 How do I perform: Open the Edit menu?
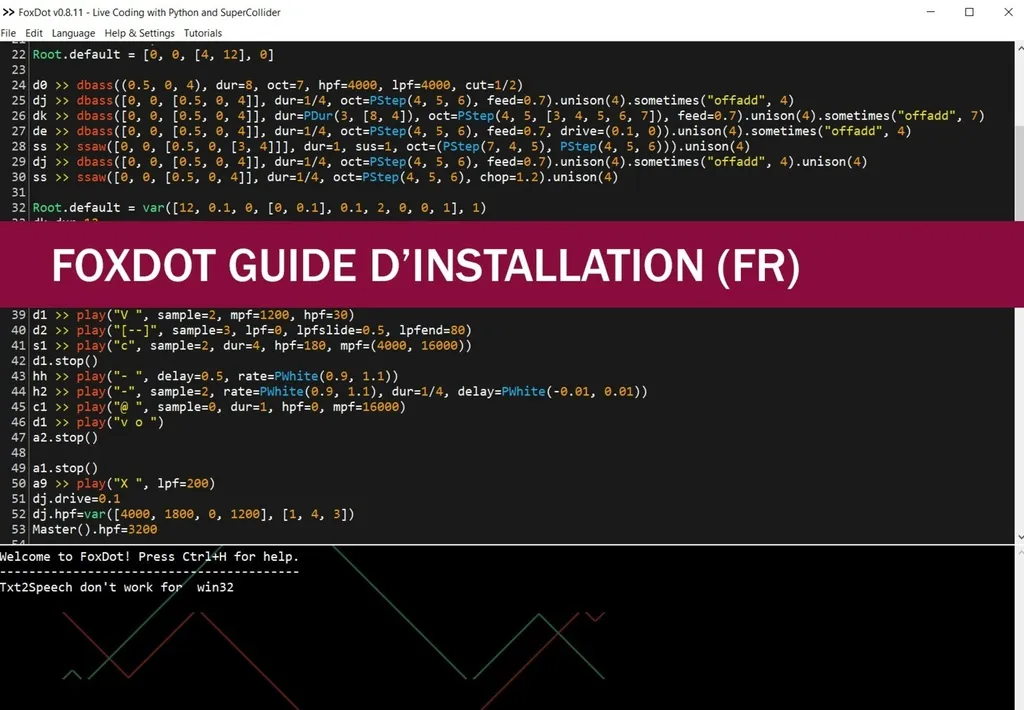(34, 32)
